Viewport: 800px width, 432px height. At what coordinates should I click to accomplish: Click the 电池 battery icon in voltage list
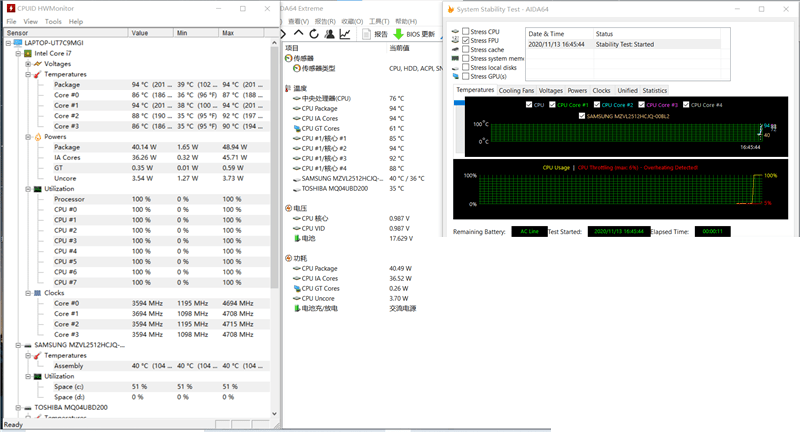tap(296, 238)
